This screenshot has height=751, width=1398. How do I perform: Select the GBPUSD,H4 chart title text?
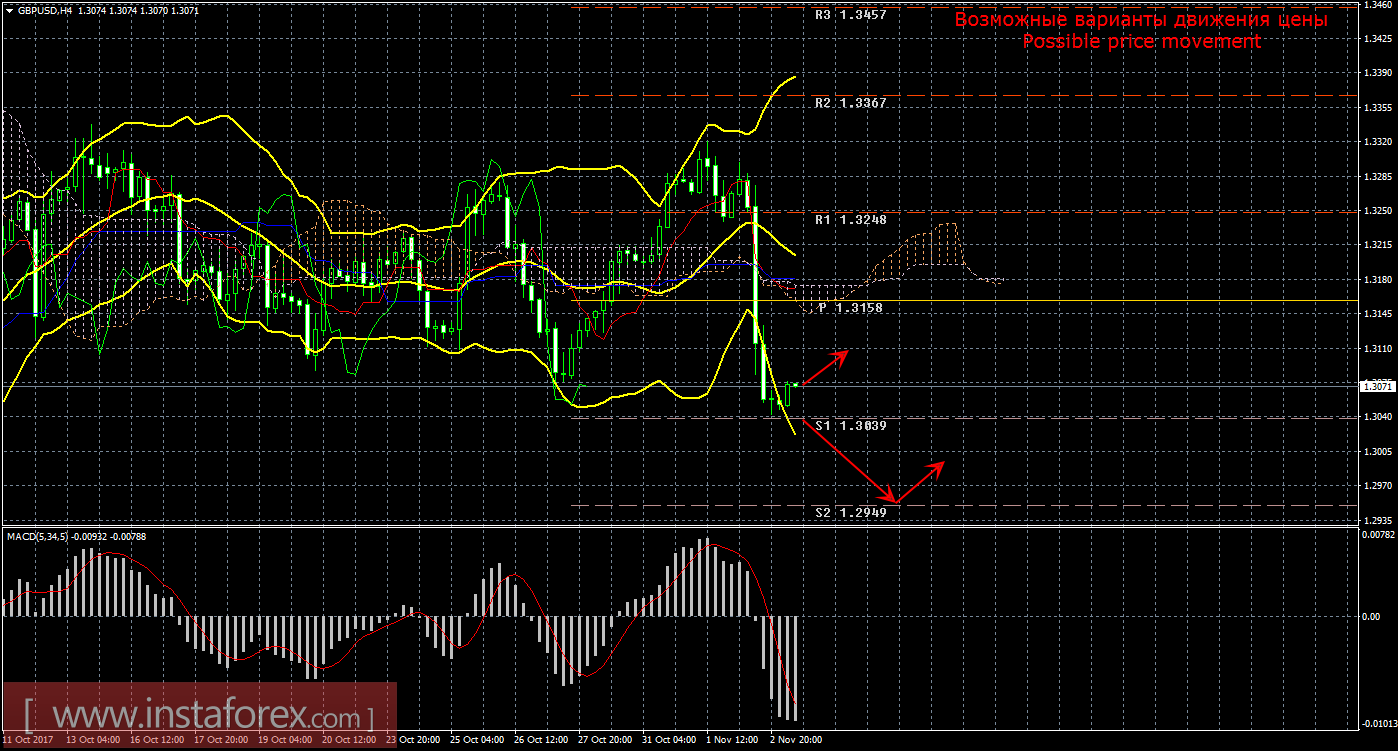[43, 10]
